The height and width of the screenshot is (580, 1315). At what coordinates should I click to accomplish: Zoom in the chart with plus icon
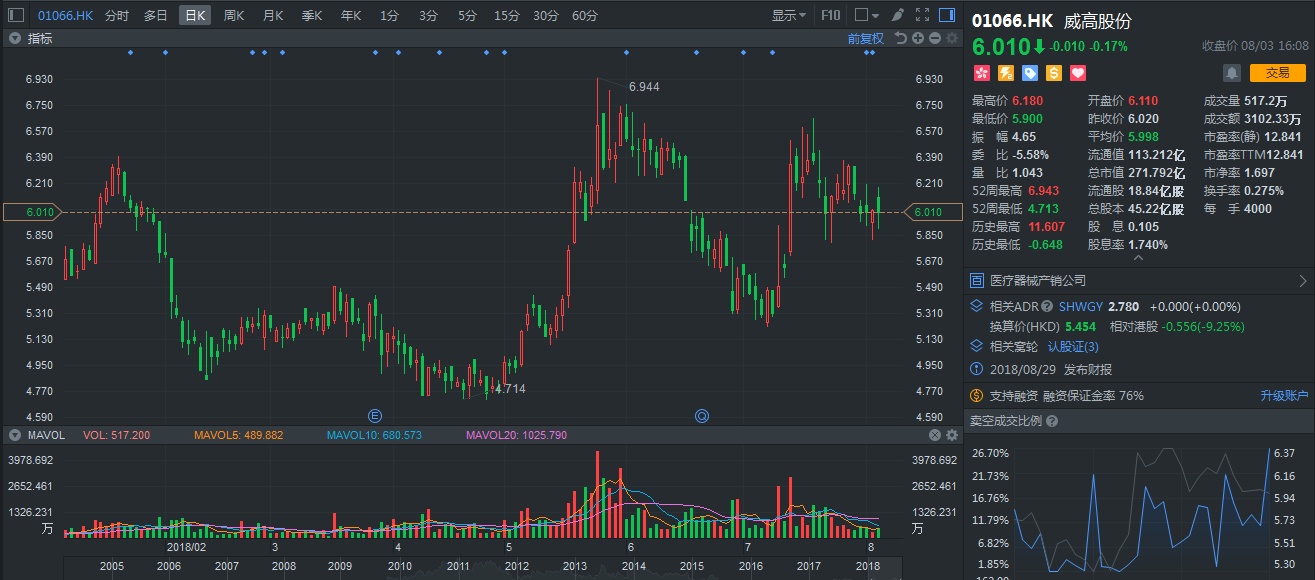[918, 38]
